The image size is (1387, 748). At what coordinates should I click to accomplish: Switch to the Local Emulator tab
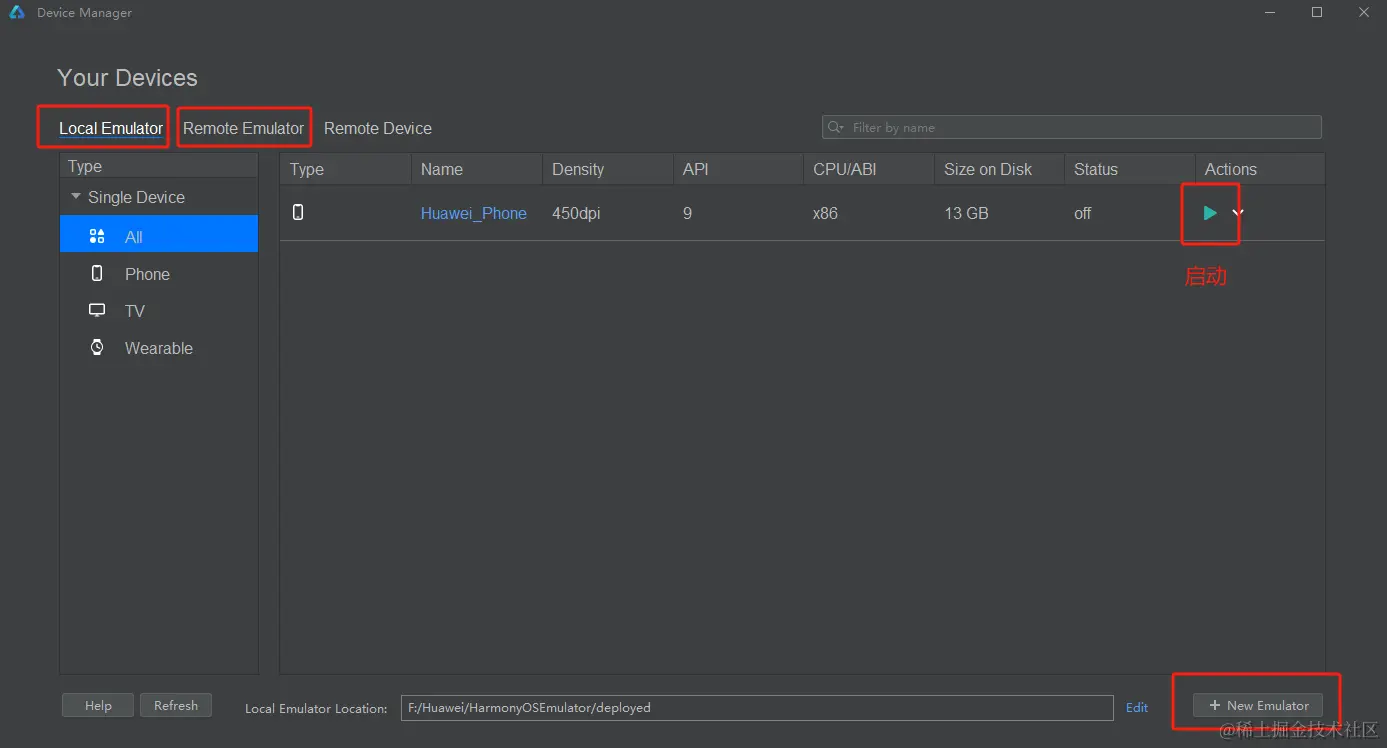111,128
